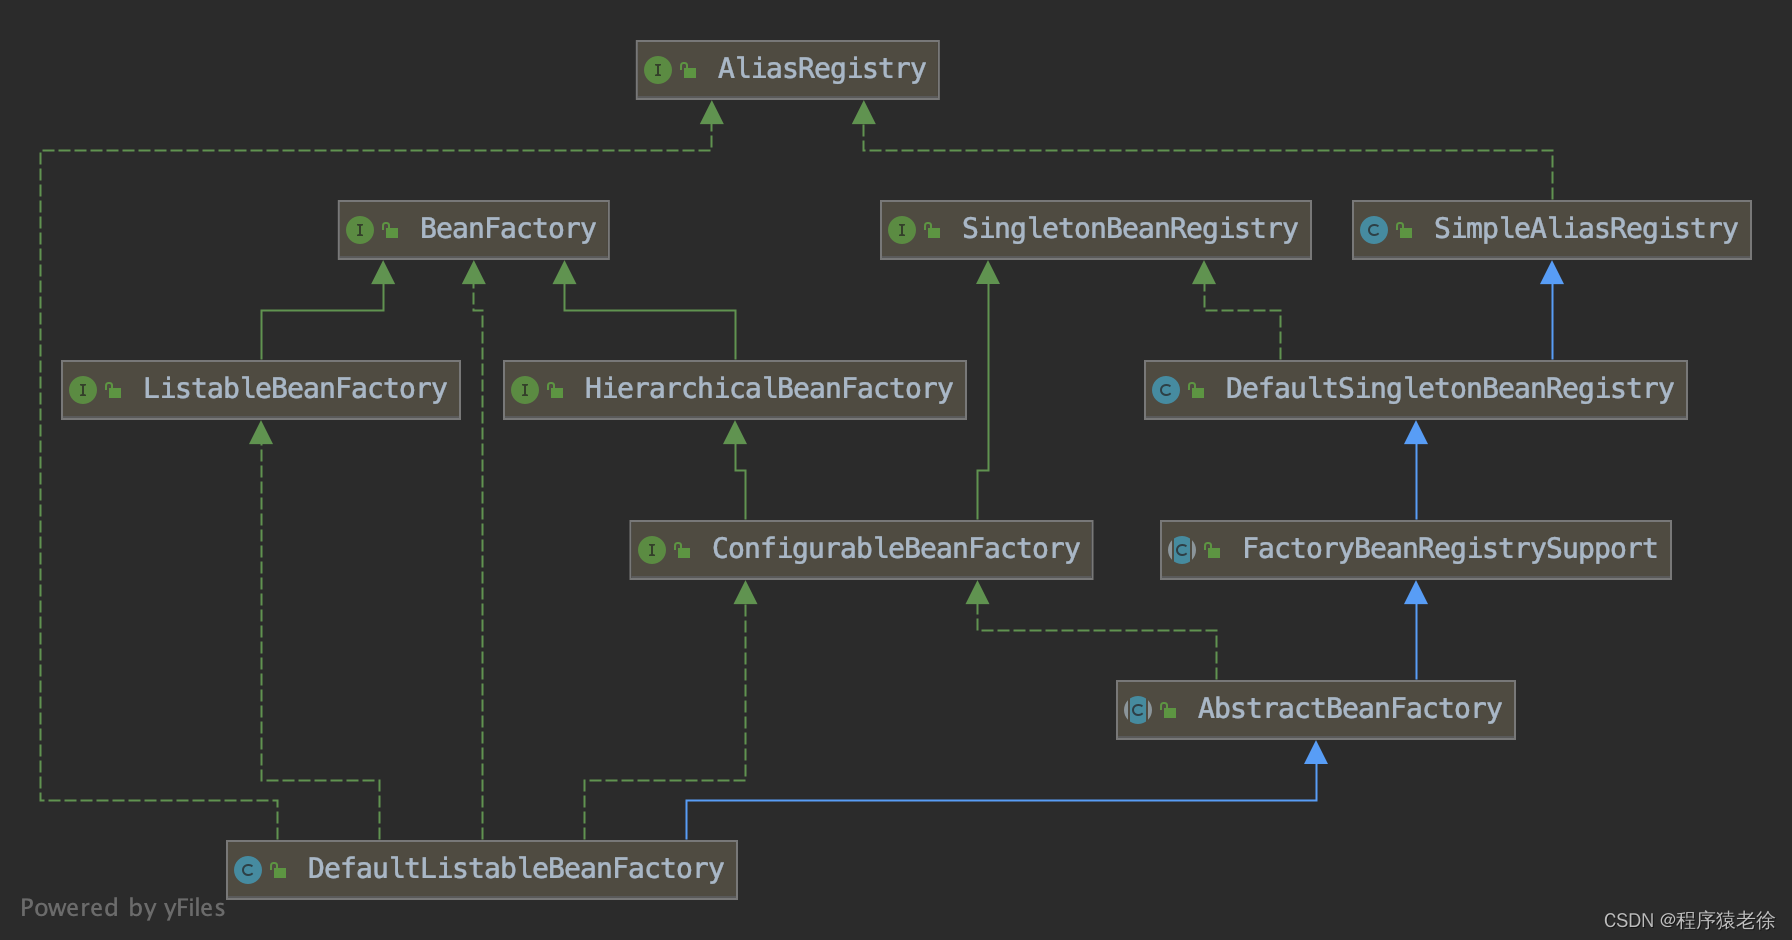Screen dimensions: 1792x940
Task: Click the interface icon on SingletonBeanRegistry node
Action: click(902, 230)
